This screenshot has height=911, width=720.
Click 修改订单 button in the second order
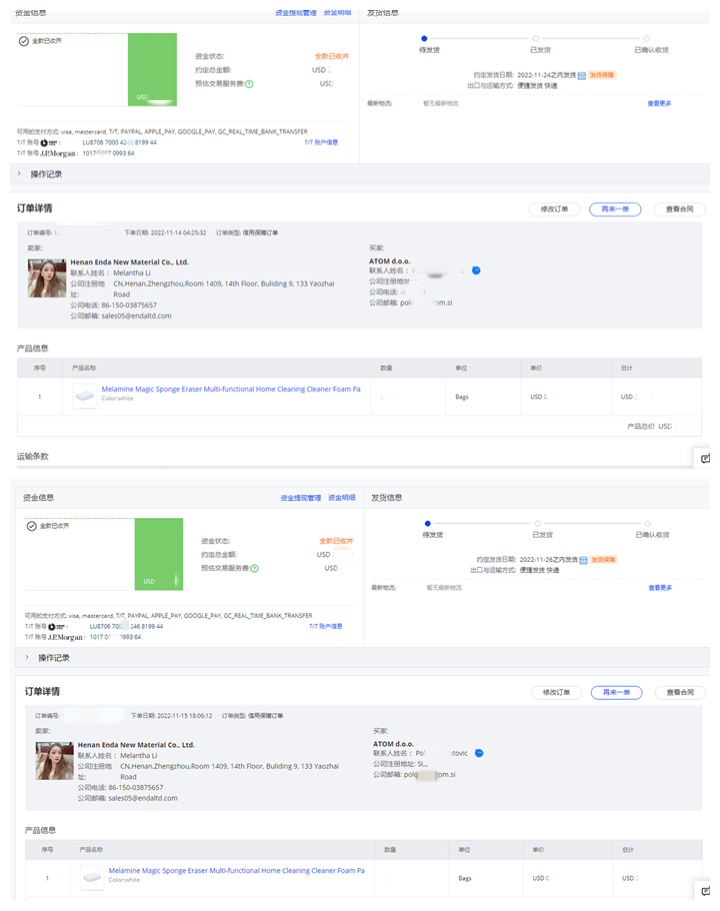[555, 692]
